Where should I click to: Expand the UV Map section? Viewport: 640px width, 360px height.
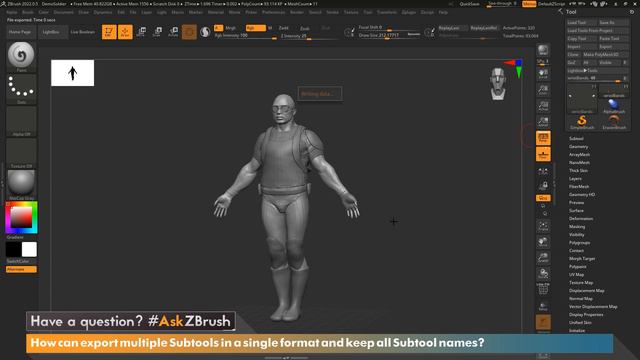click(x=576, y=275)
